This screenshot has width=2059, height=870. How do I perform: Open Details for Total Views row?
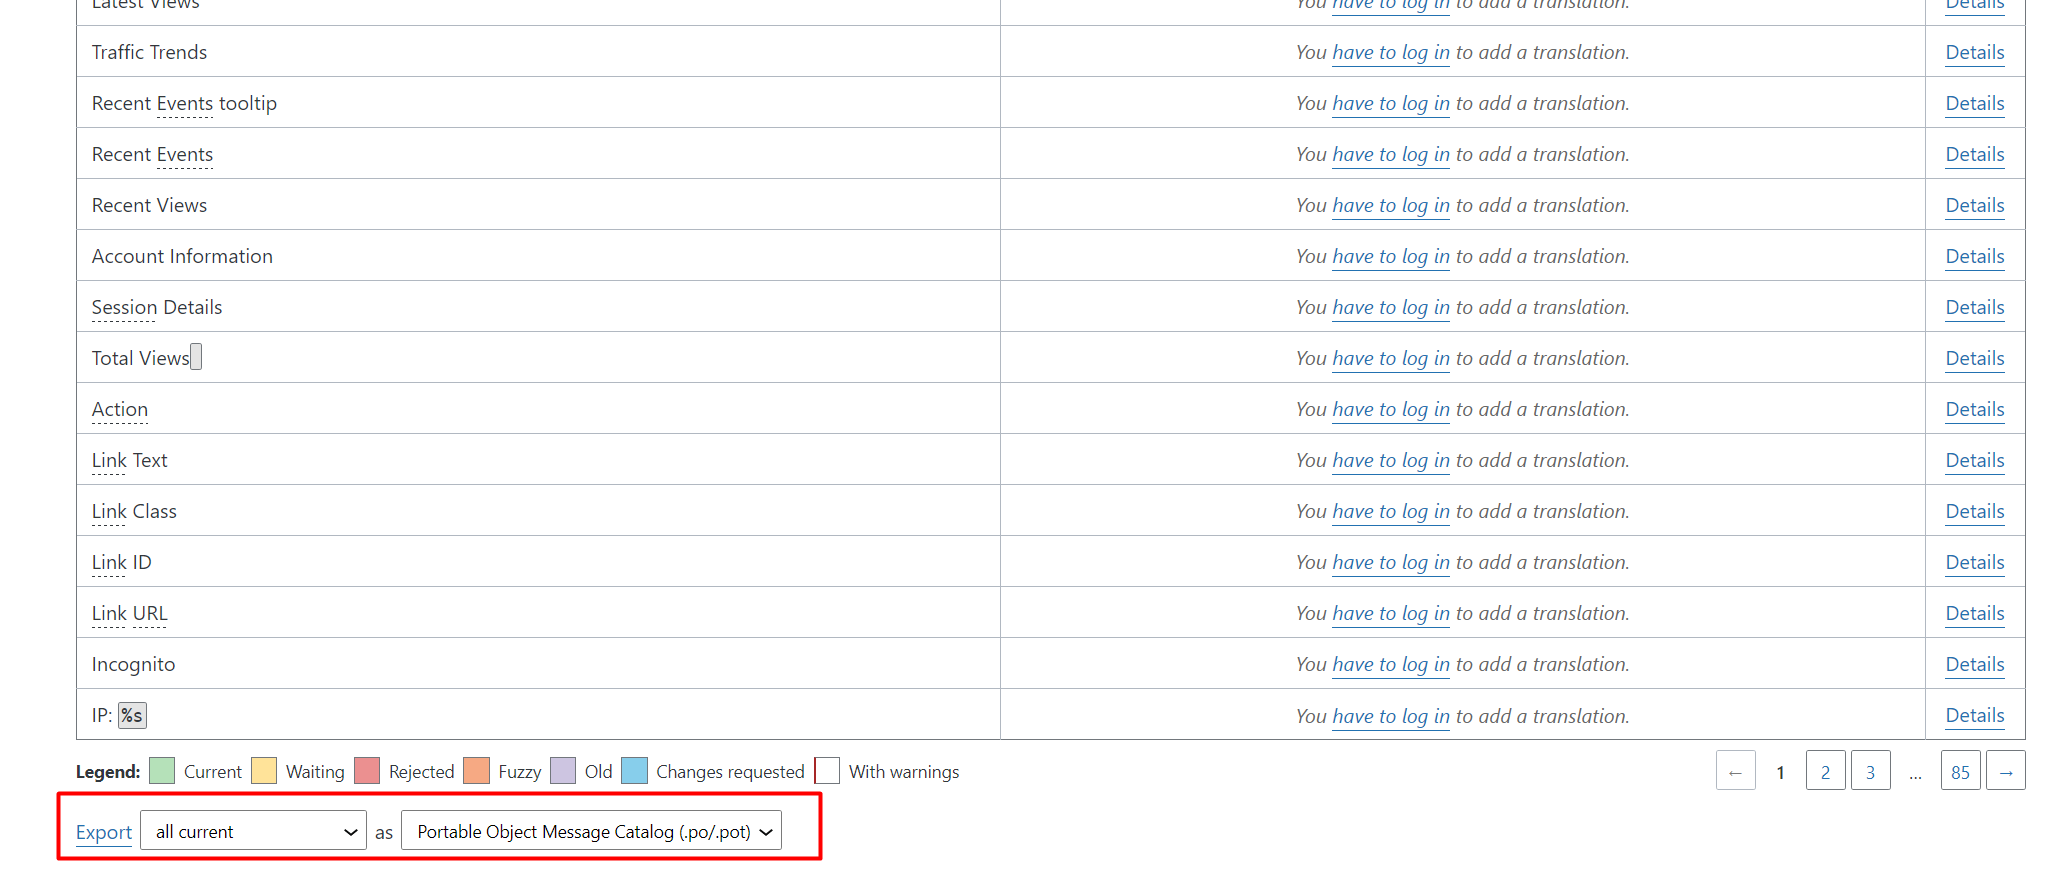[1974, 358]
